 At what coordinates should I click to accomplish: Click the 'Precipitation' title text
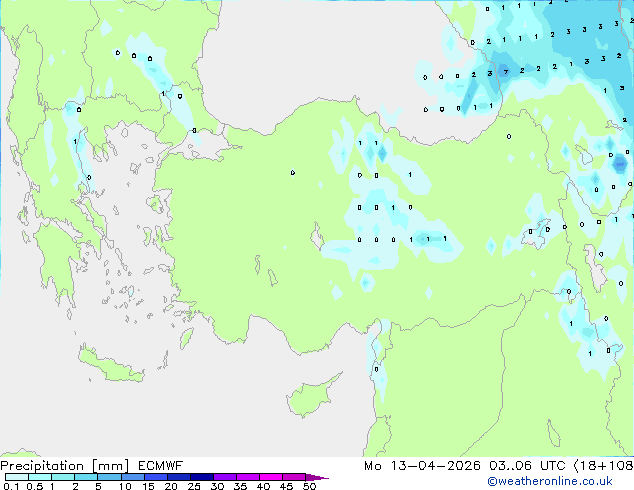42,466
